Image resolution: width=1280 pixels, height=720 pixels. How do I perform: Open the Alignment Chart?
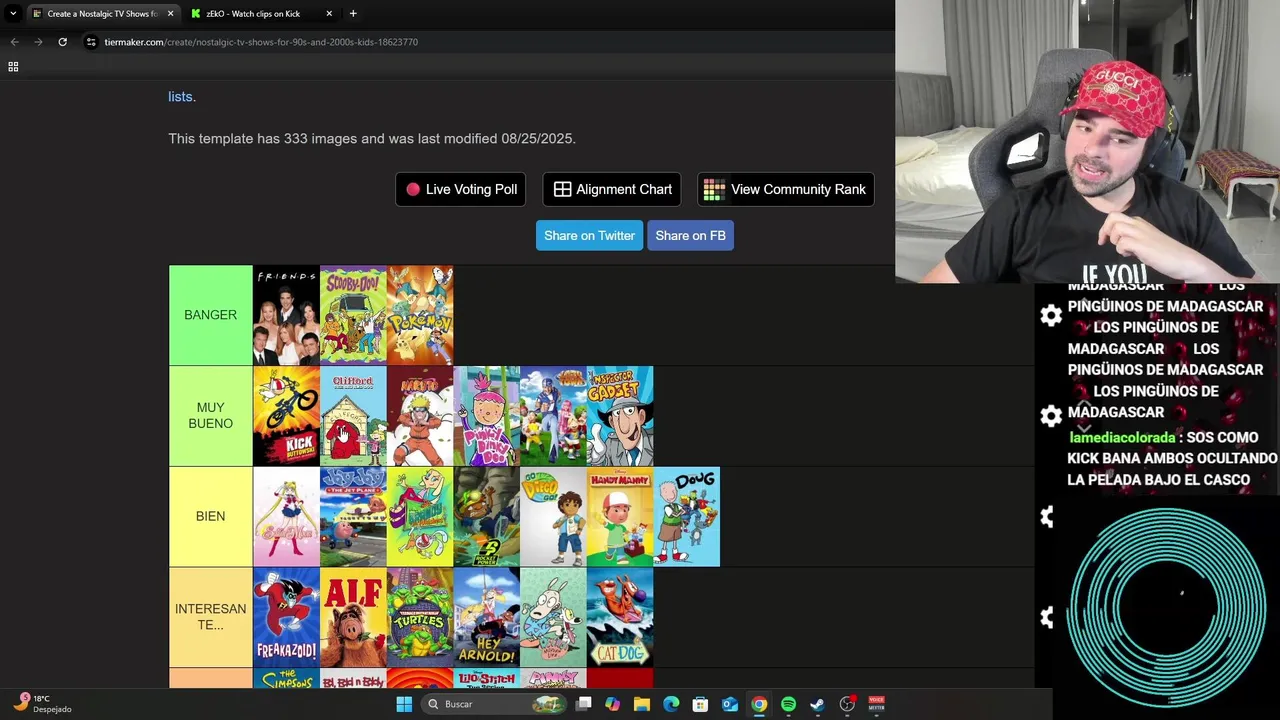pos(612,189)
